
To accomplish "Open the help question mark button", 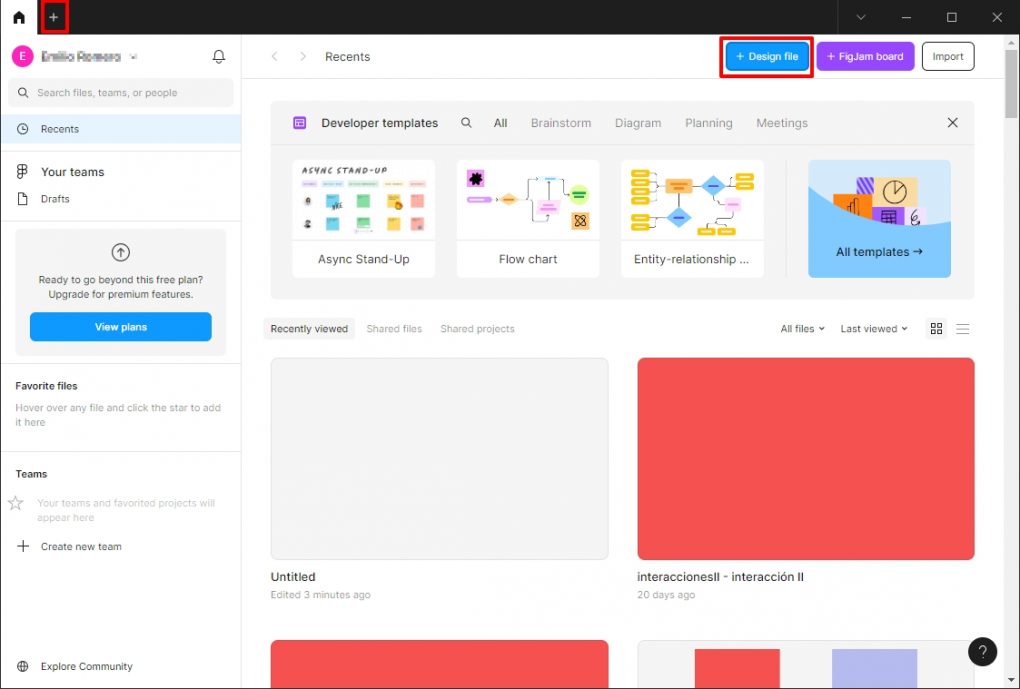I will click(982, 652).
